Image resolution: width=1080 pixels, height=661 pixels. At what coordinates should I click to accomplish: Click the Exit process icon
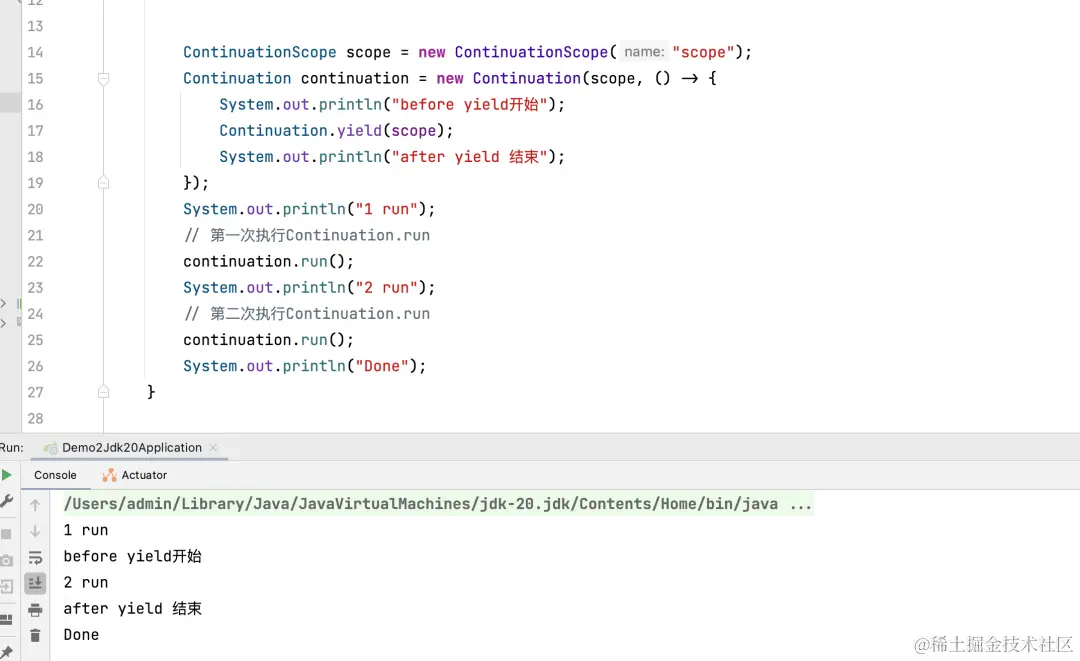6,587
